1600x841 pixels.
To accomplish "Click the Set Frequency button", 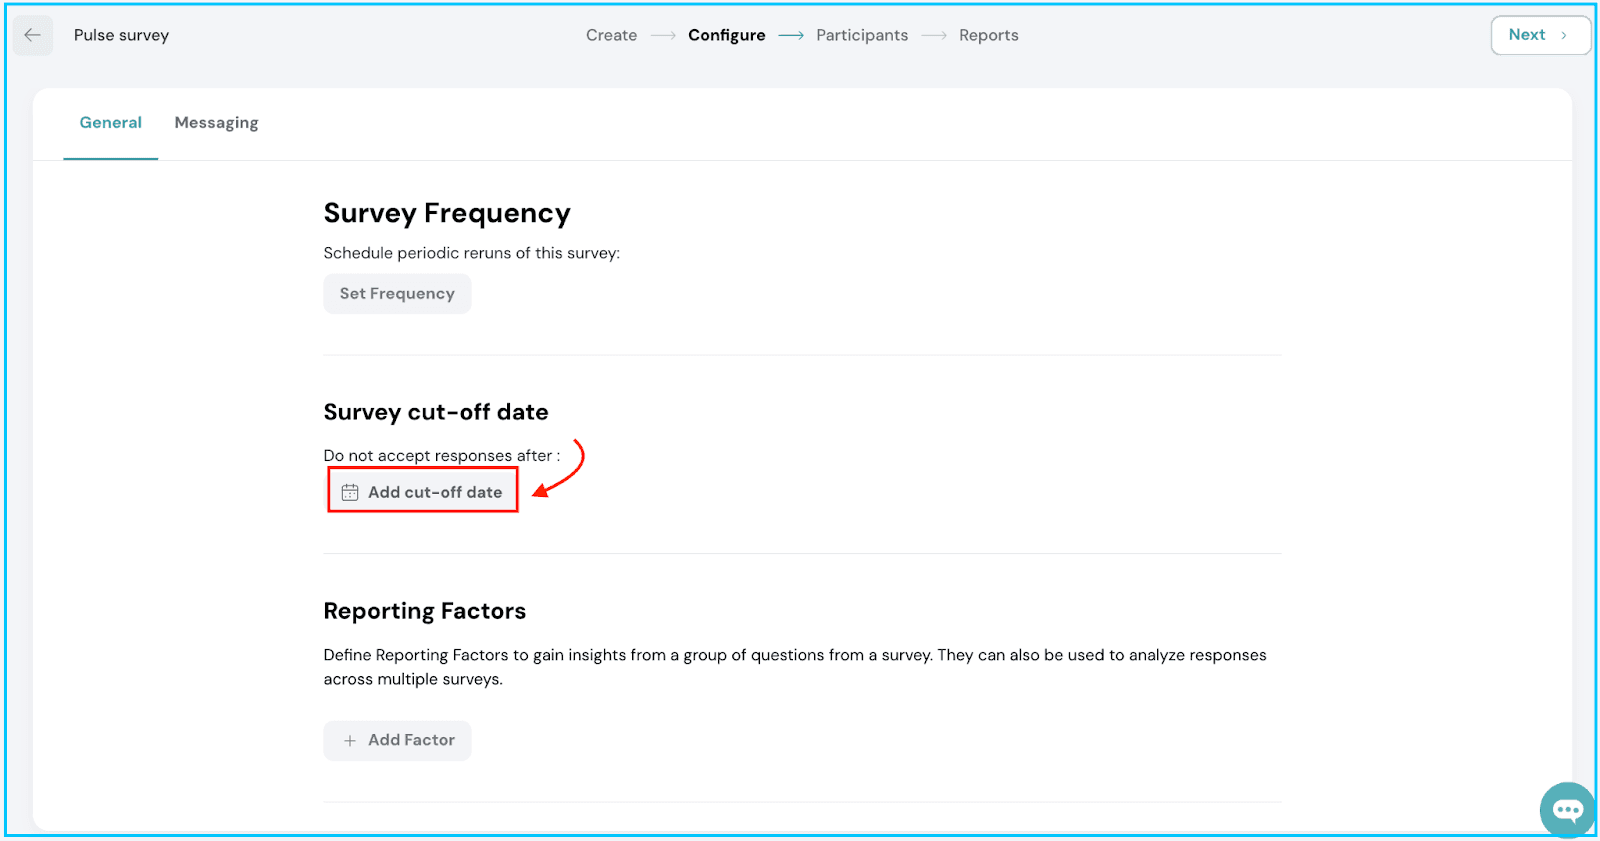I will click(x=397, y=294).
